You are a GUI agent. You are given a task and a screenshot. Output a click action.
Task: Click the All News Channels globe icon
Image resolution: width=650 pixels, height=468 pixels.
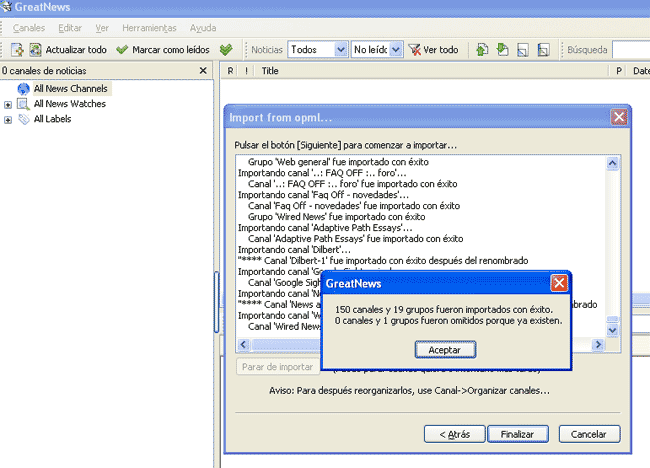click(x=24, y=89)
